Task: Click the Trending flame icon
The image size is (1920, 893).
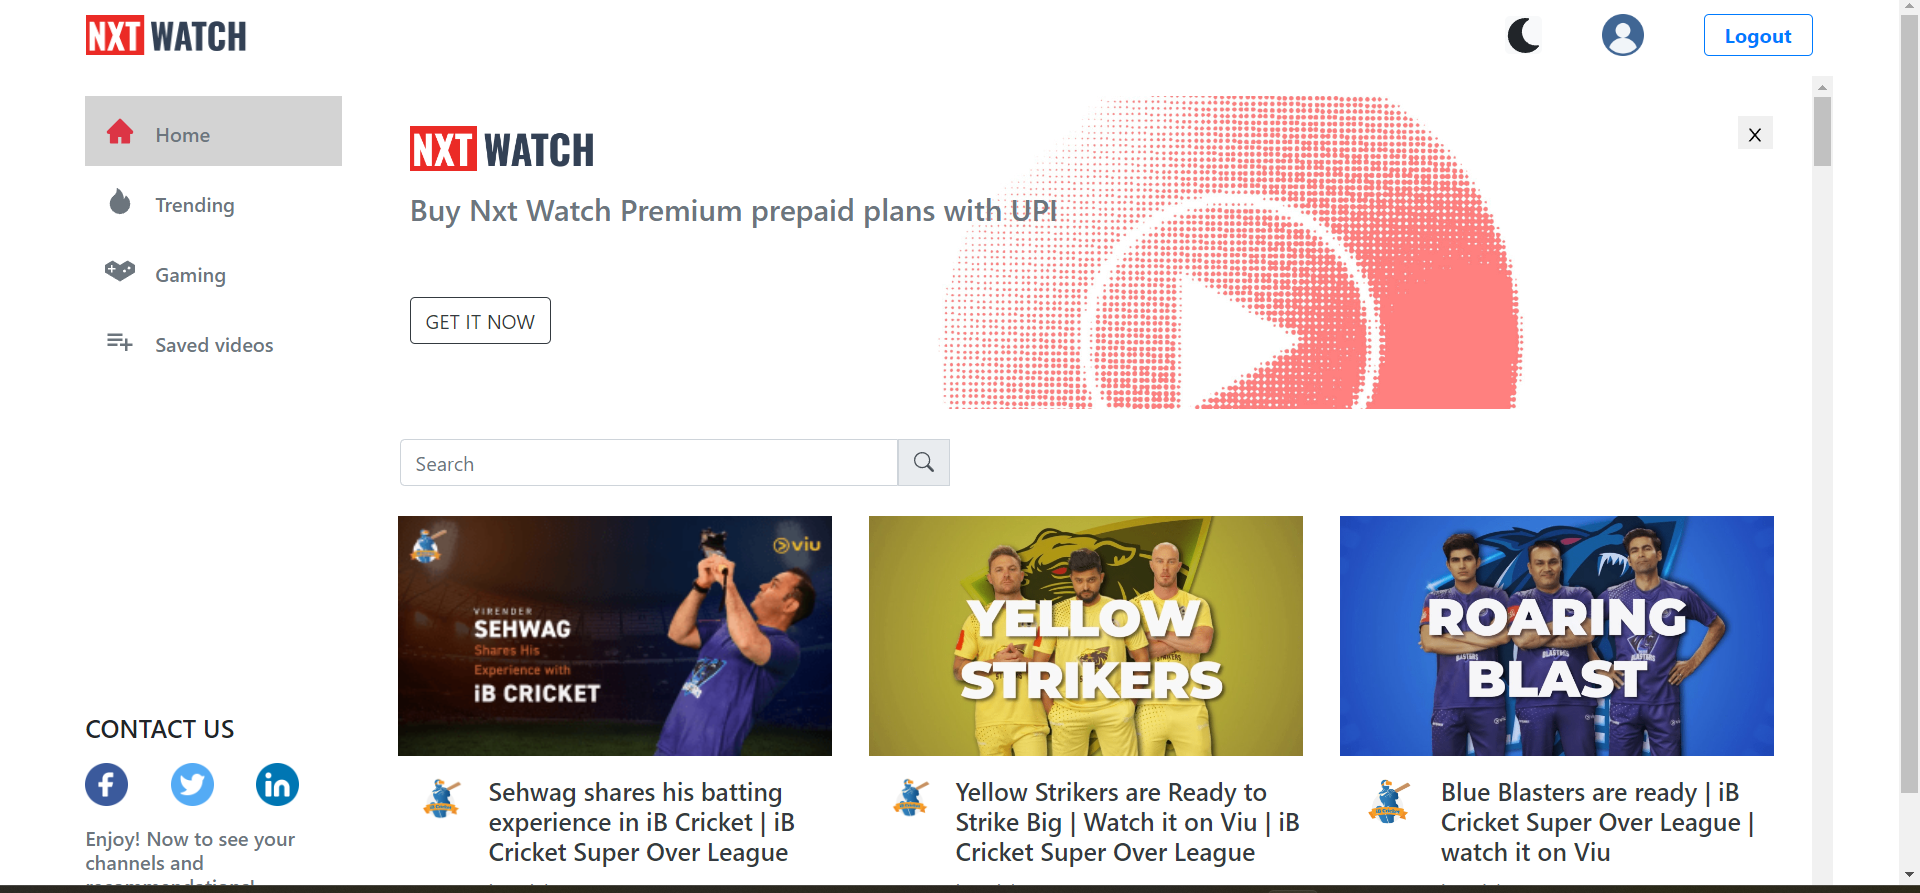Action: [x=120, y=202]
